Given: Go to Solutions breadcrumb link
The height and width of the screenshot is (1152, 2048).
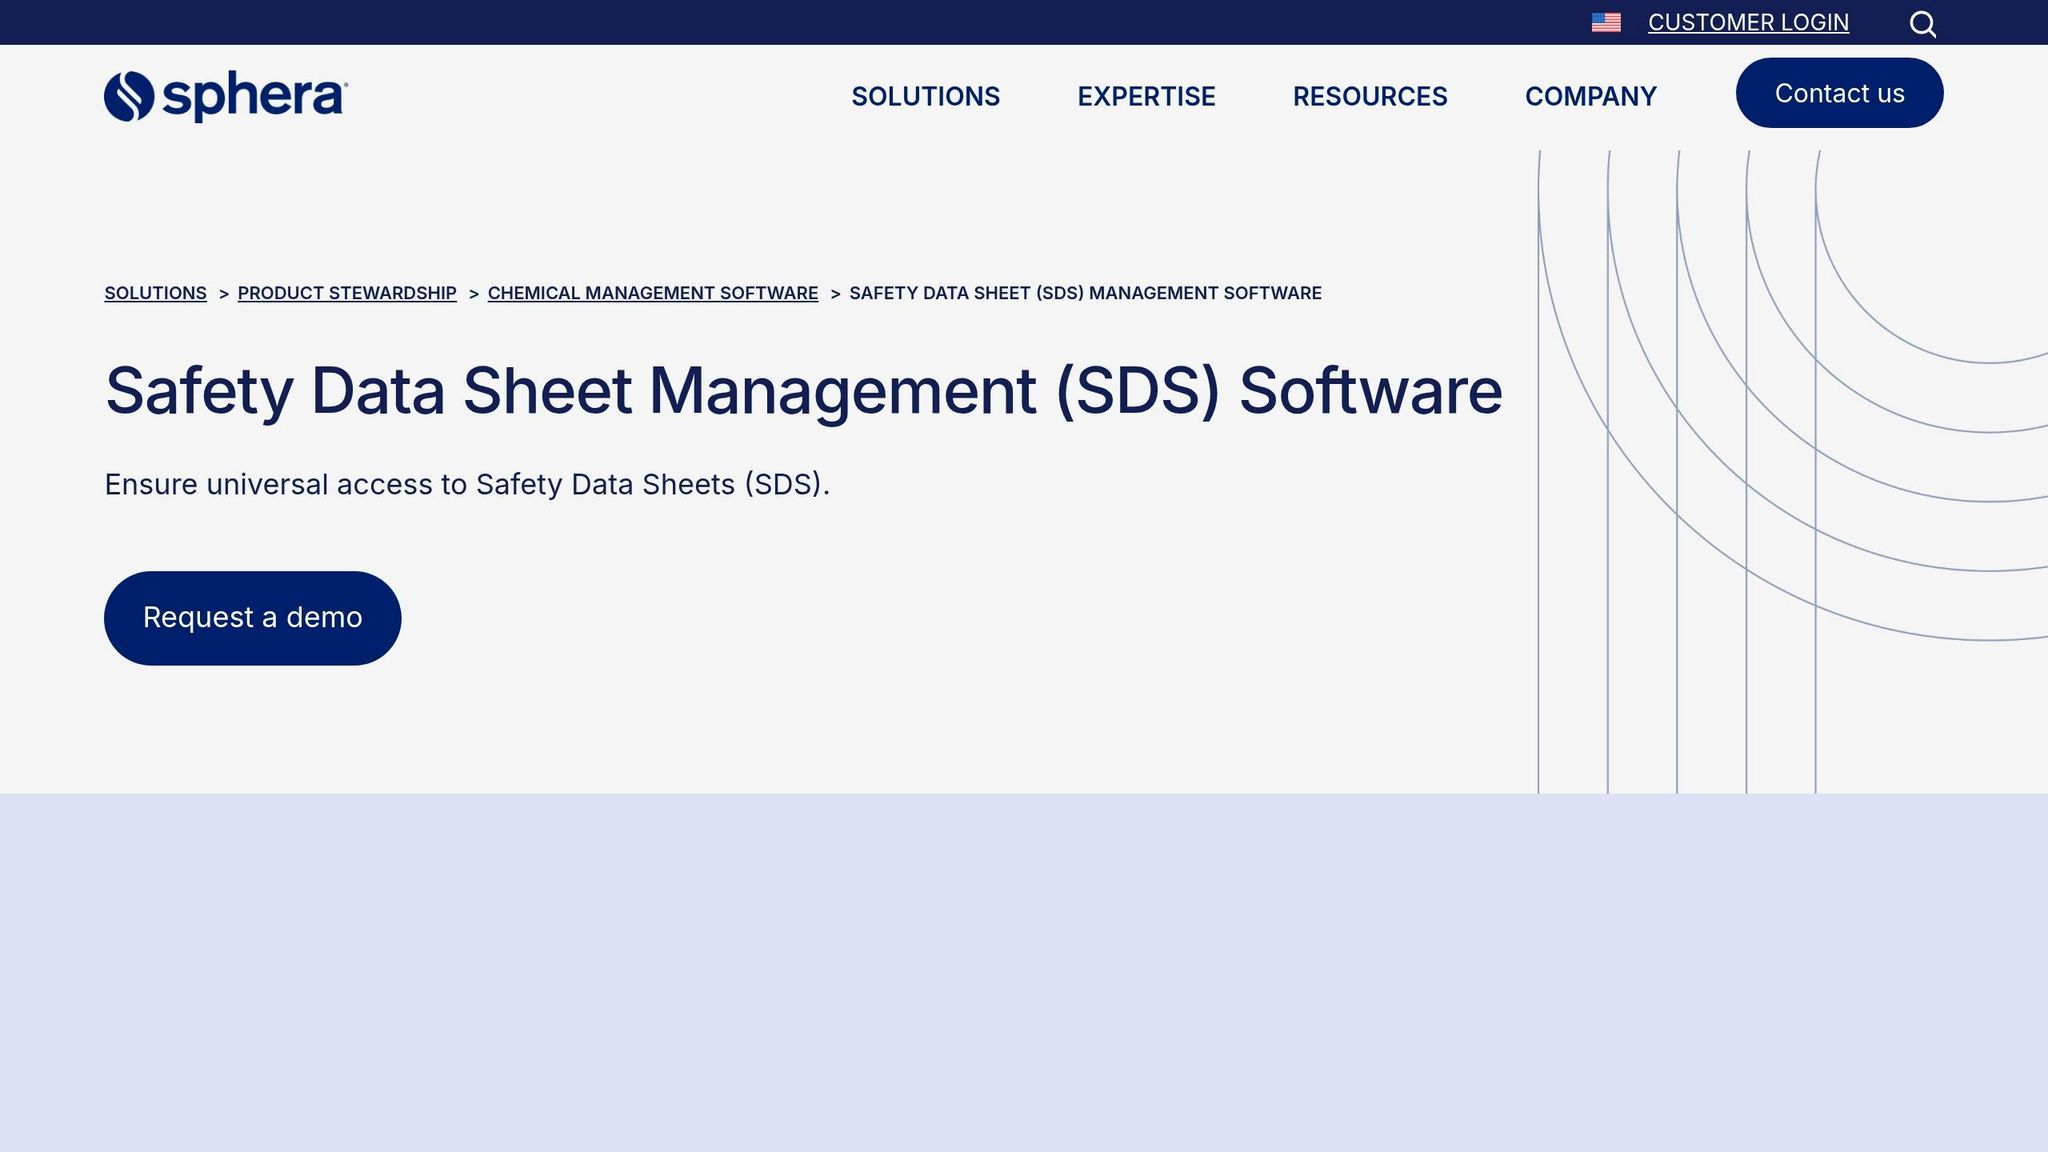Looking at the screenshot, I should [x=156, y=293].
